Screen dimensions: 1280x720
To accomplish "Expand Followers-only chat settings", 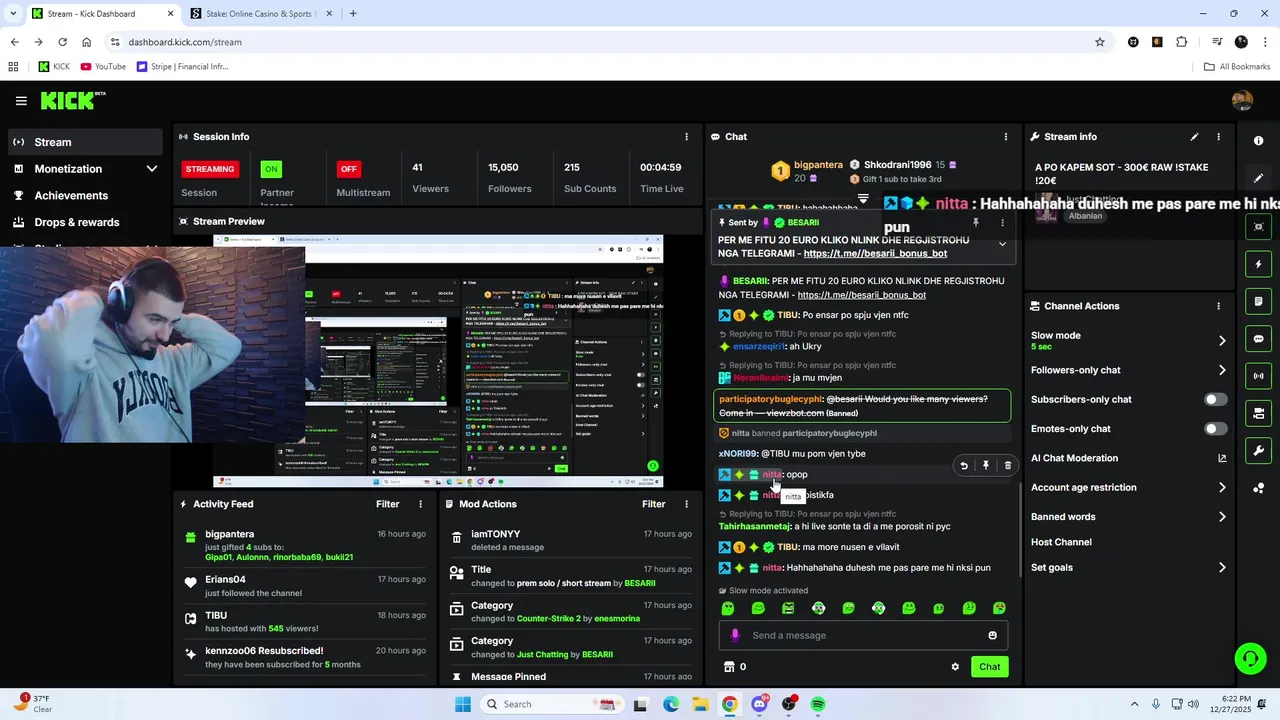I will coord(1222,370).
